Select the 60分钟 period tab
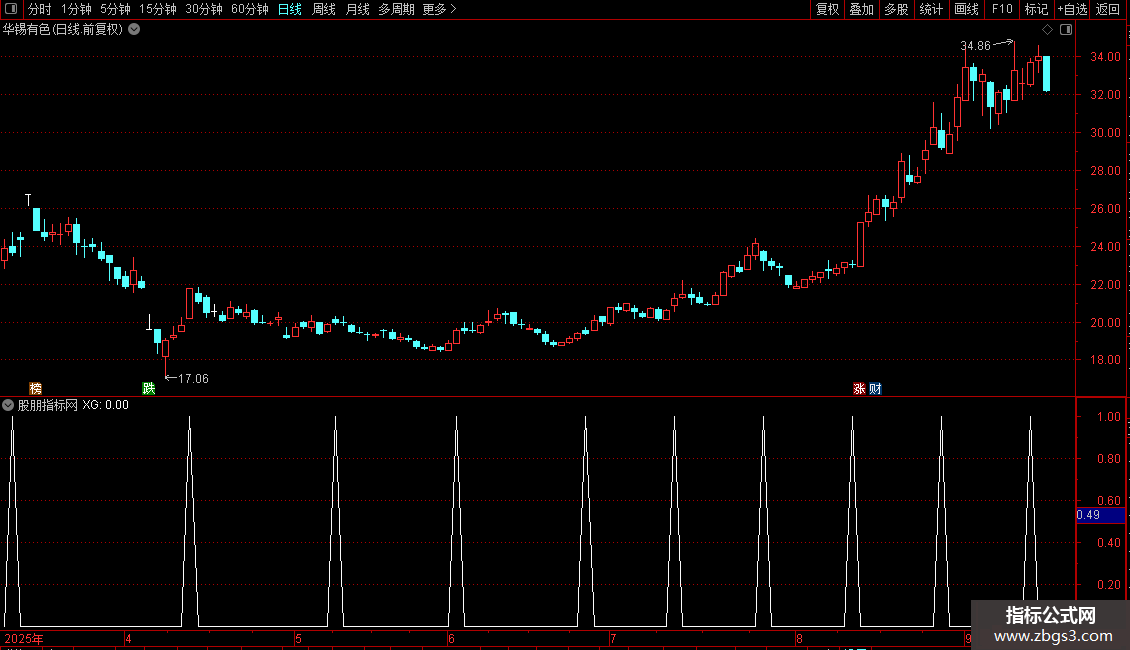Image resolution: width=1130 pixels, height=650 pixels. 250,9
